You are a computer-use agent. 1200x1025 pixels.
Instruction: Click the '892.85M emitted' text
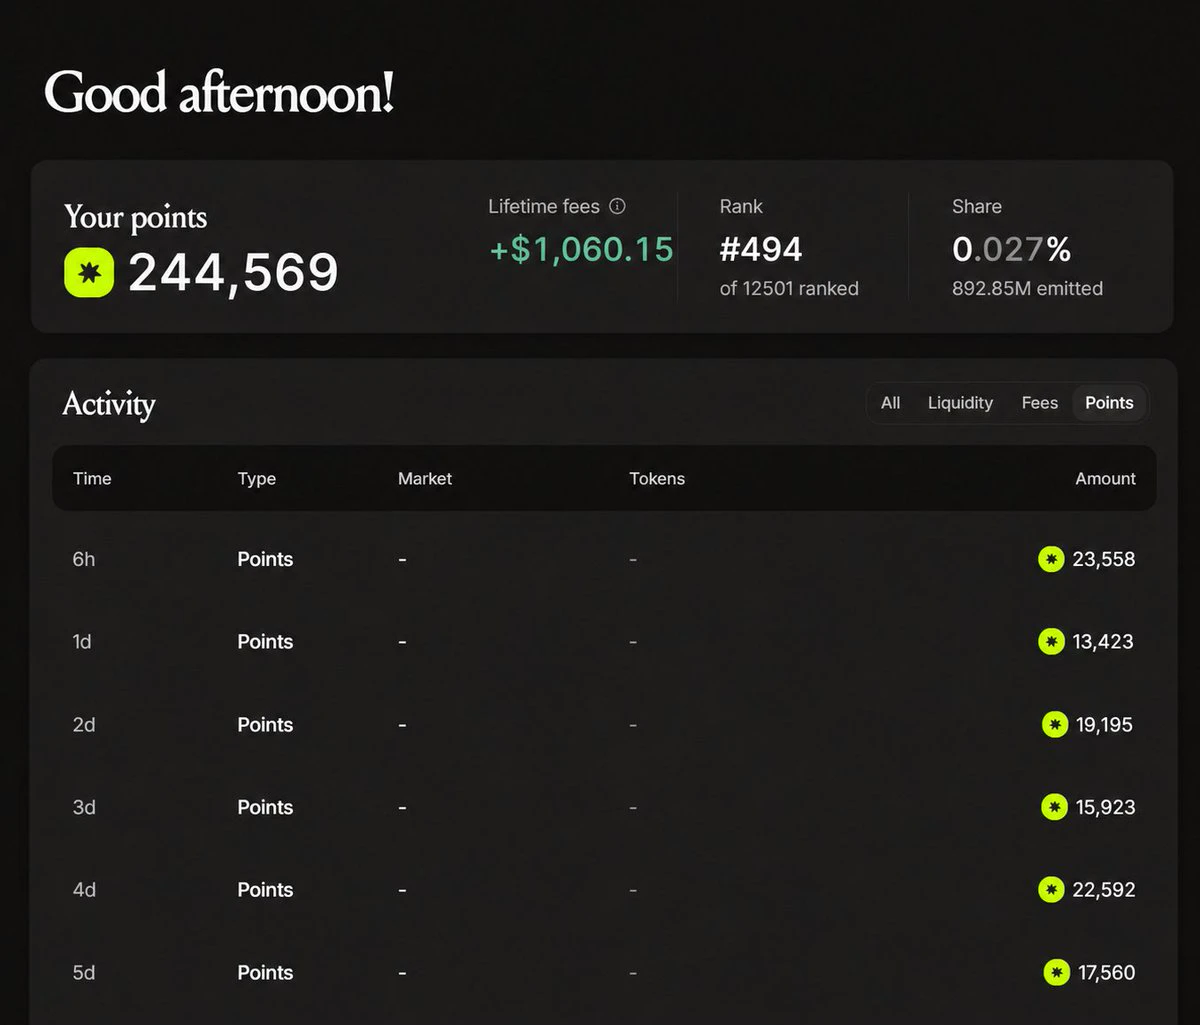(x=1028, y=289)
